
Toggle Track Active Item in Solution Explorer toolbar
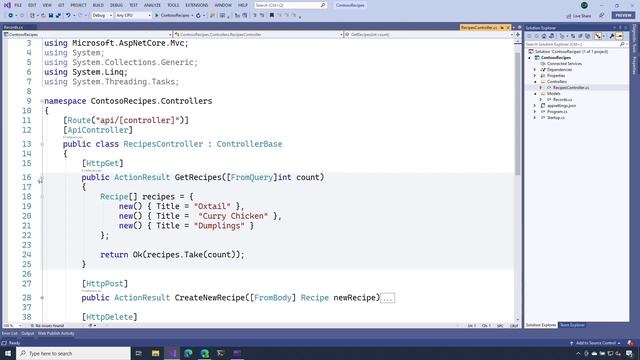point(598,36)
